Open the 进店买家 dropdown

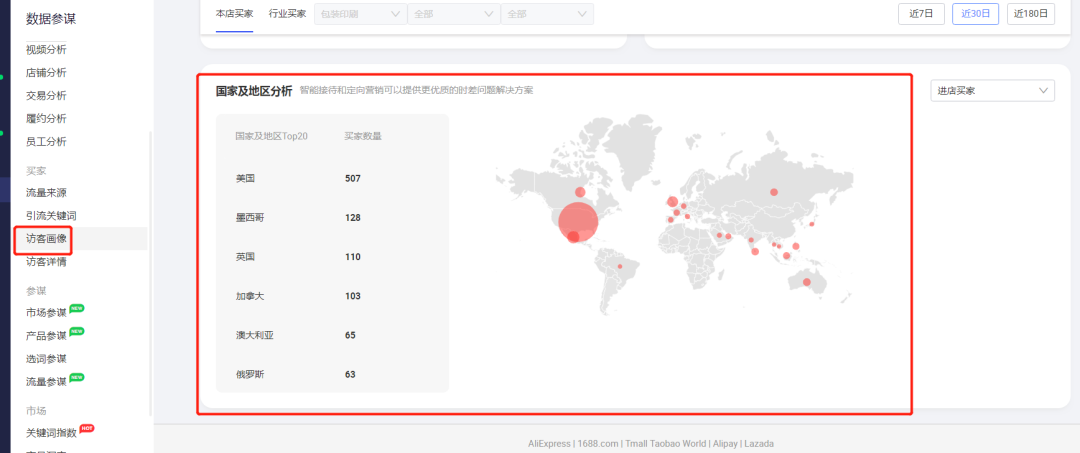coord(992,91)
